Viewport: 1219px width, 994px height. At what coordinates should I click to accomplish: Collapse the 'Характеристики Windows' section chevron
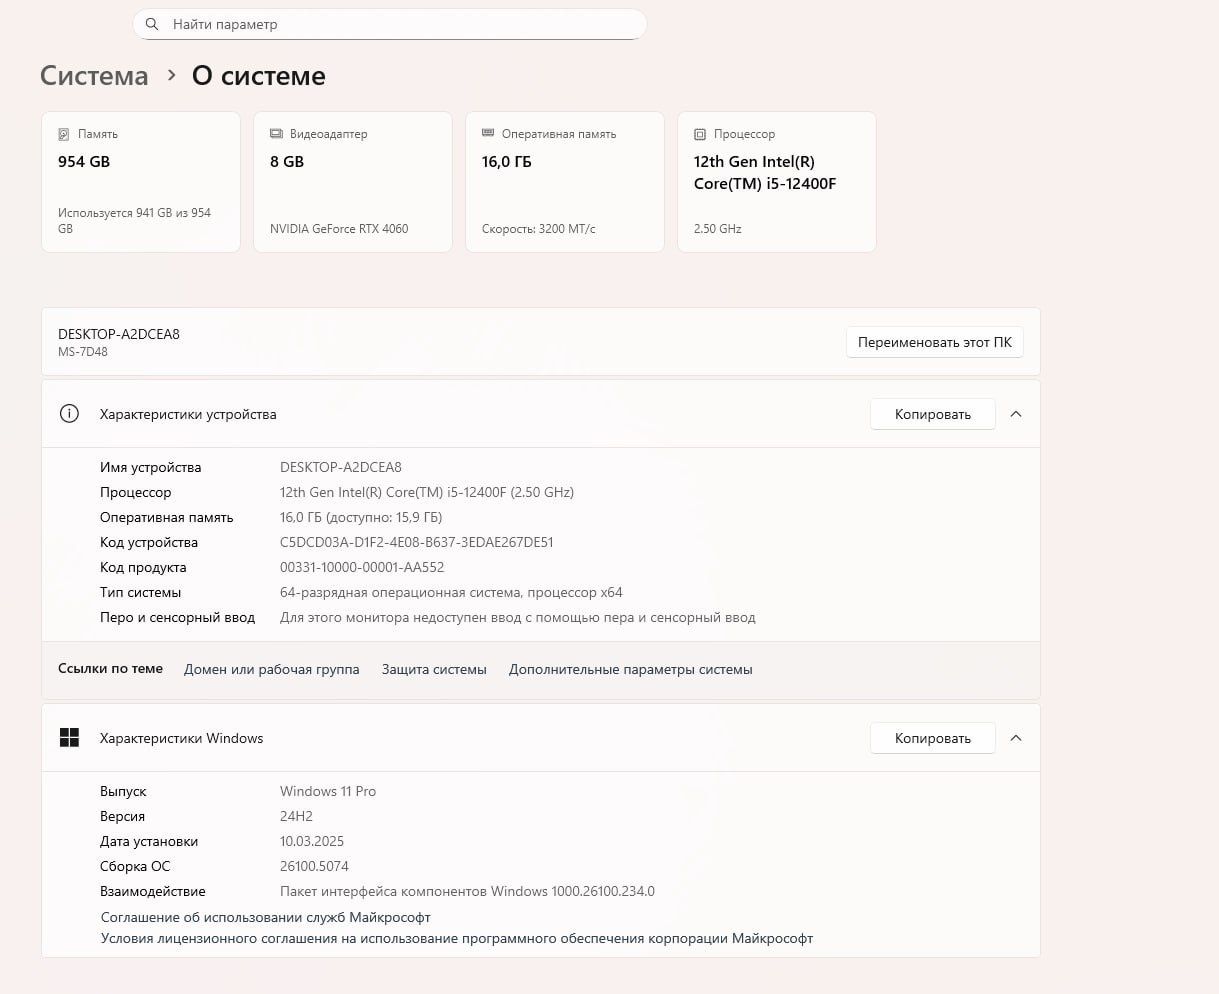pyautogui.click(x=1016, y=738)
